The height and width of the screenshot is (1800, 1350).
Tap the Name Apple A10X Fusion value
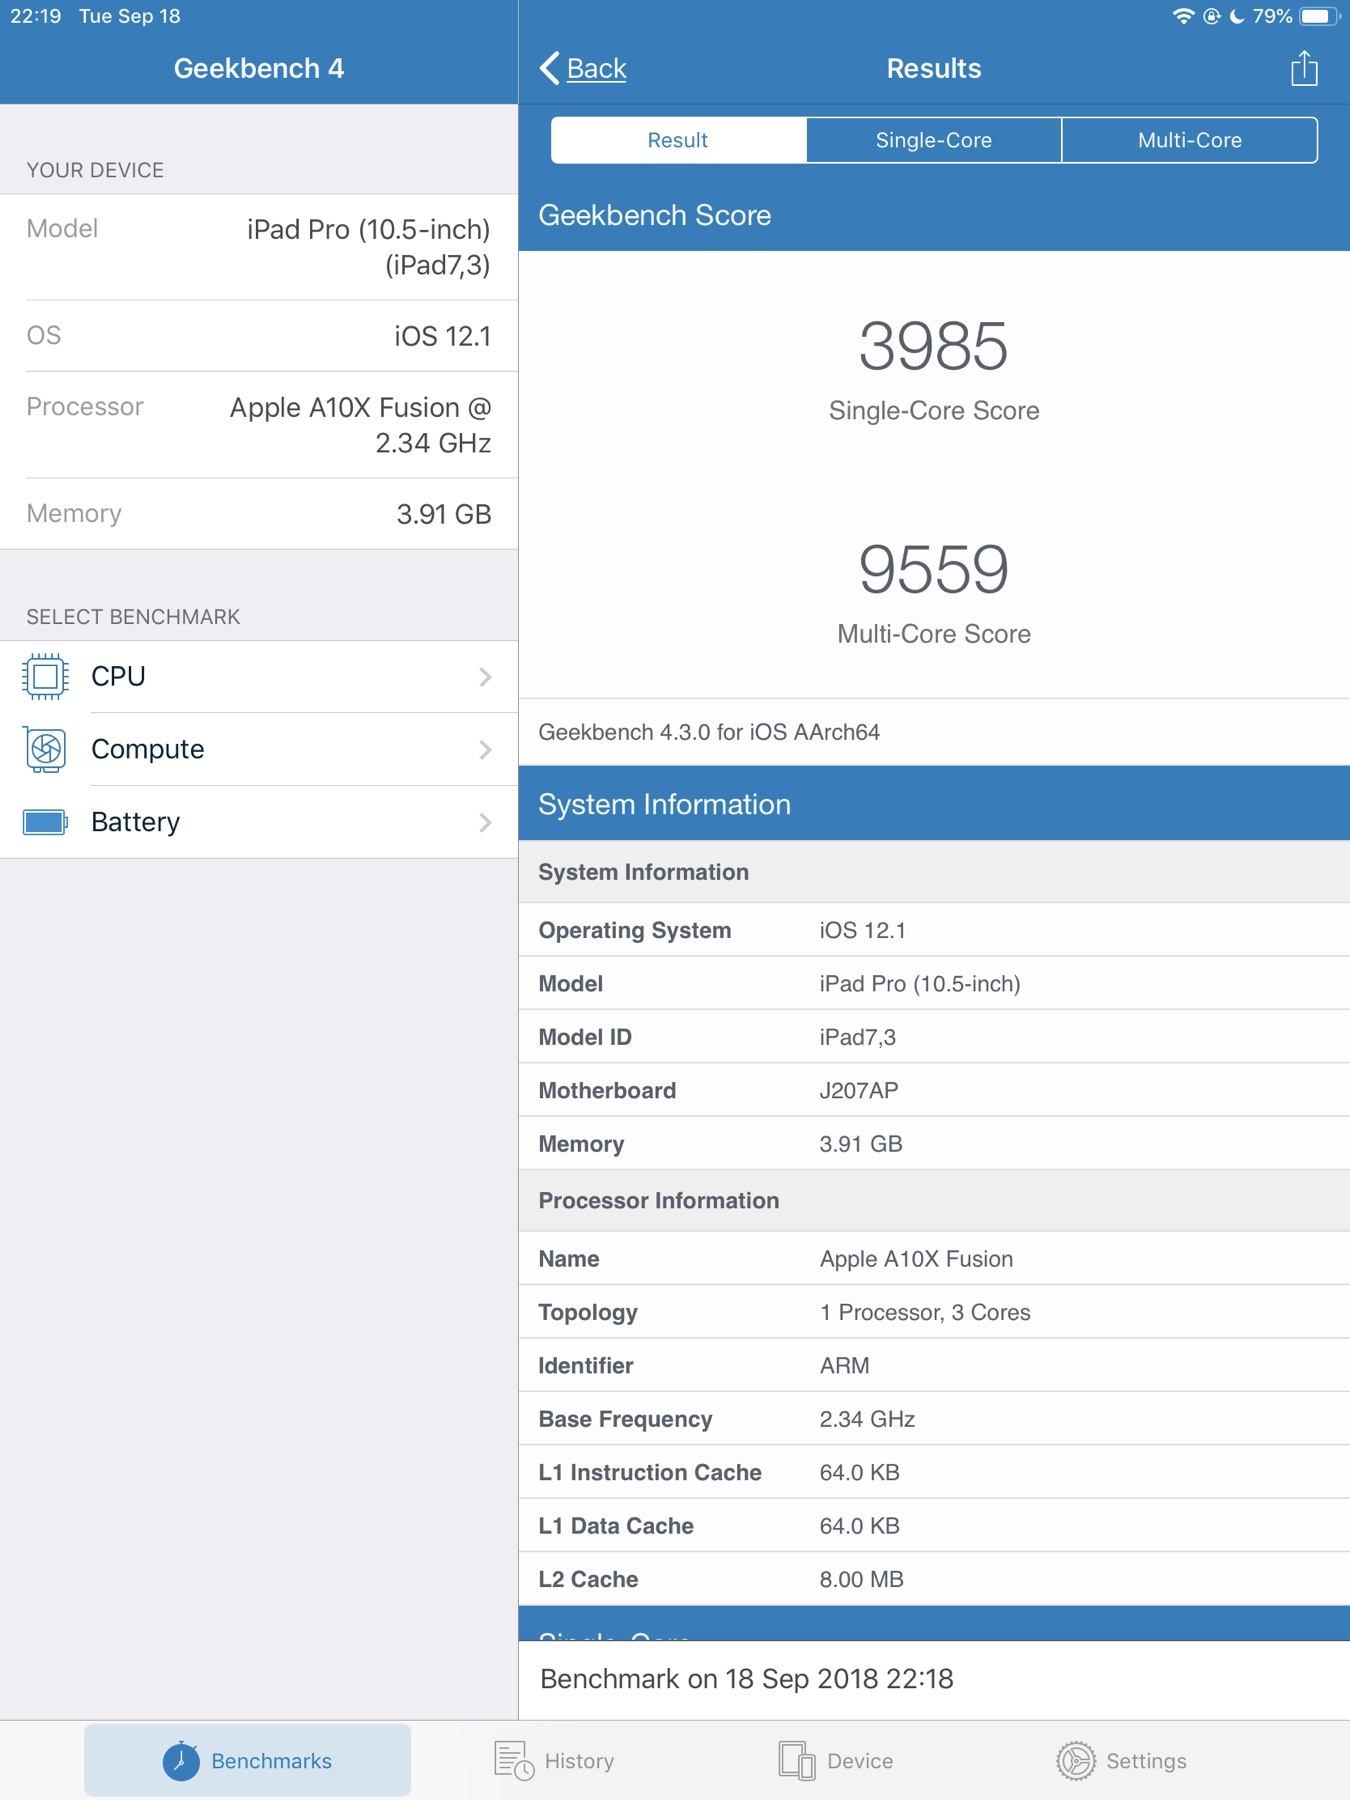(x=916, y=1259)
